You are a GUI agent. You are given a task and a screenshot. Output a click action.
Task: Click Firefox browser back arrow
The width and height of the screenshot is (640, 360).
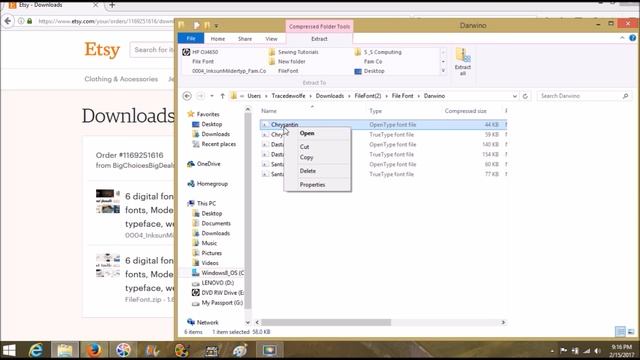point(7,21)
